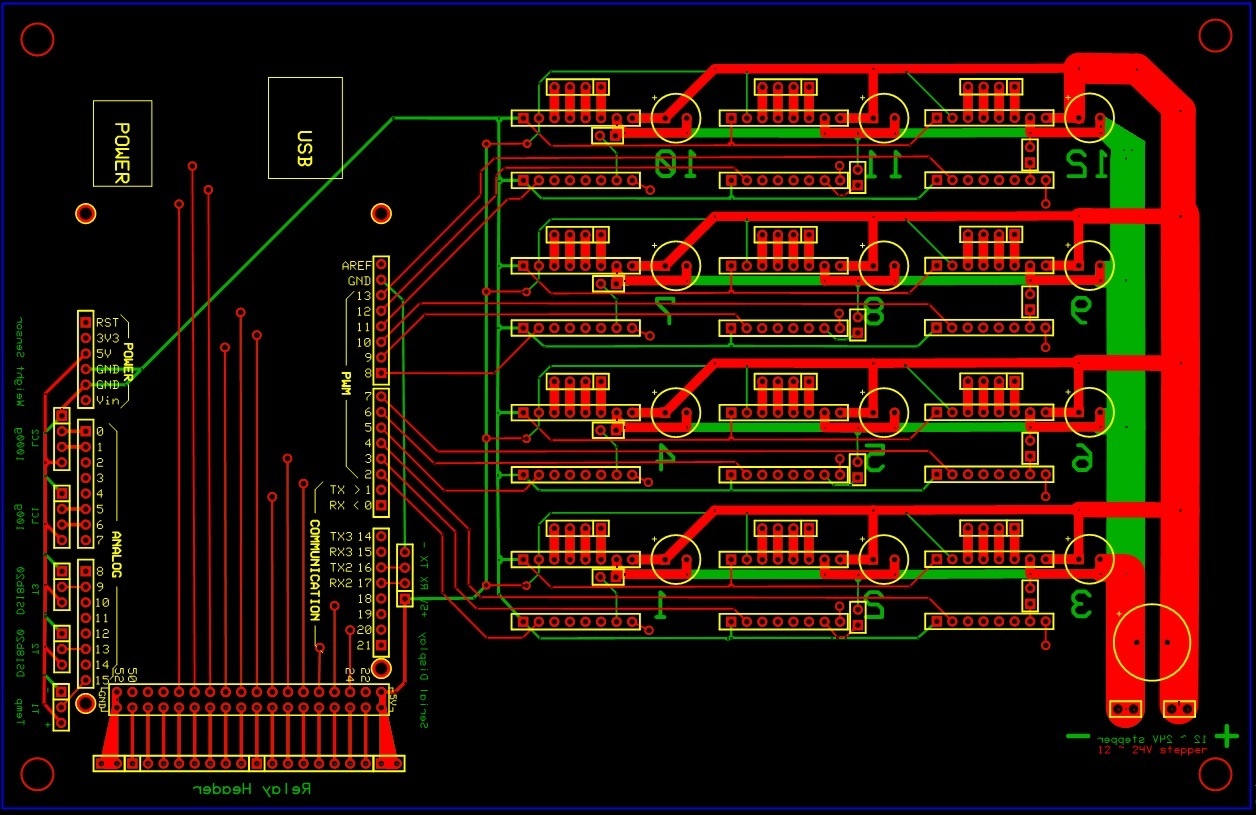Click the 'TX > 1' pin label
This screenshot has width=1256, height=815.
(x=350, y=490)
